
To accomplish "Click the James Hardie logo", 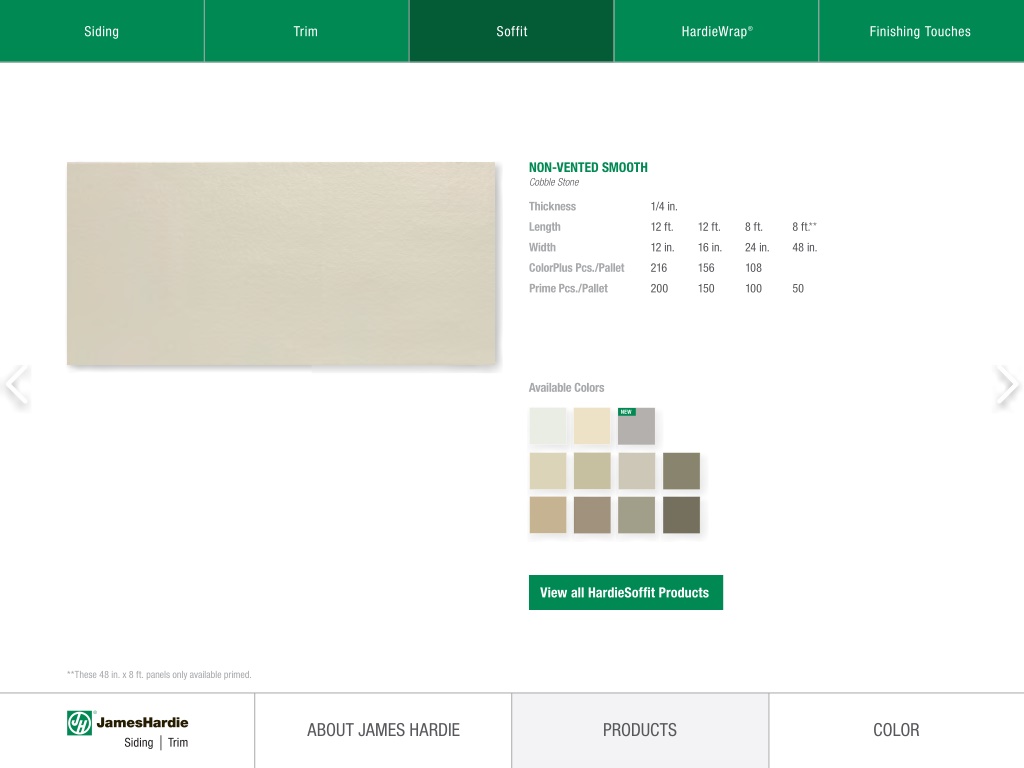I will [127, 731].
